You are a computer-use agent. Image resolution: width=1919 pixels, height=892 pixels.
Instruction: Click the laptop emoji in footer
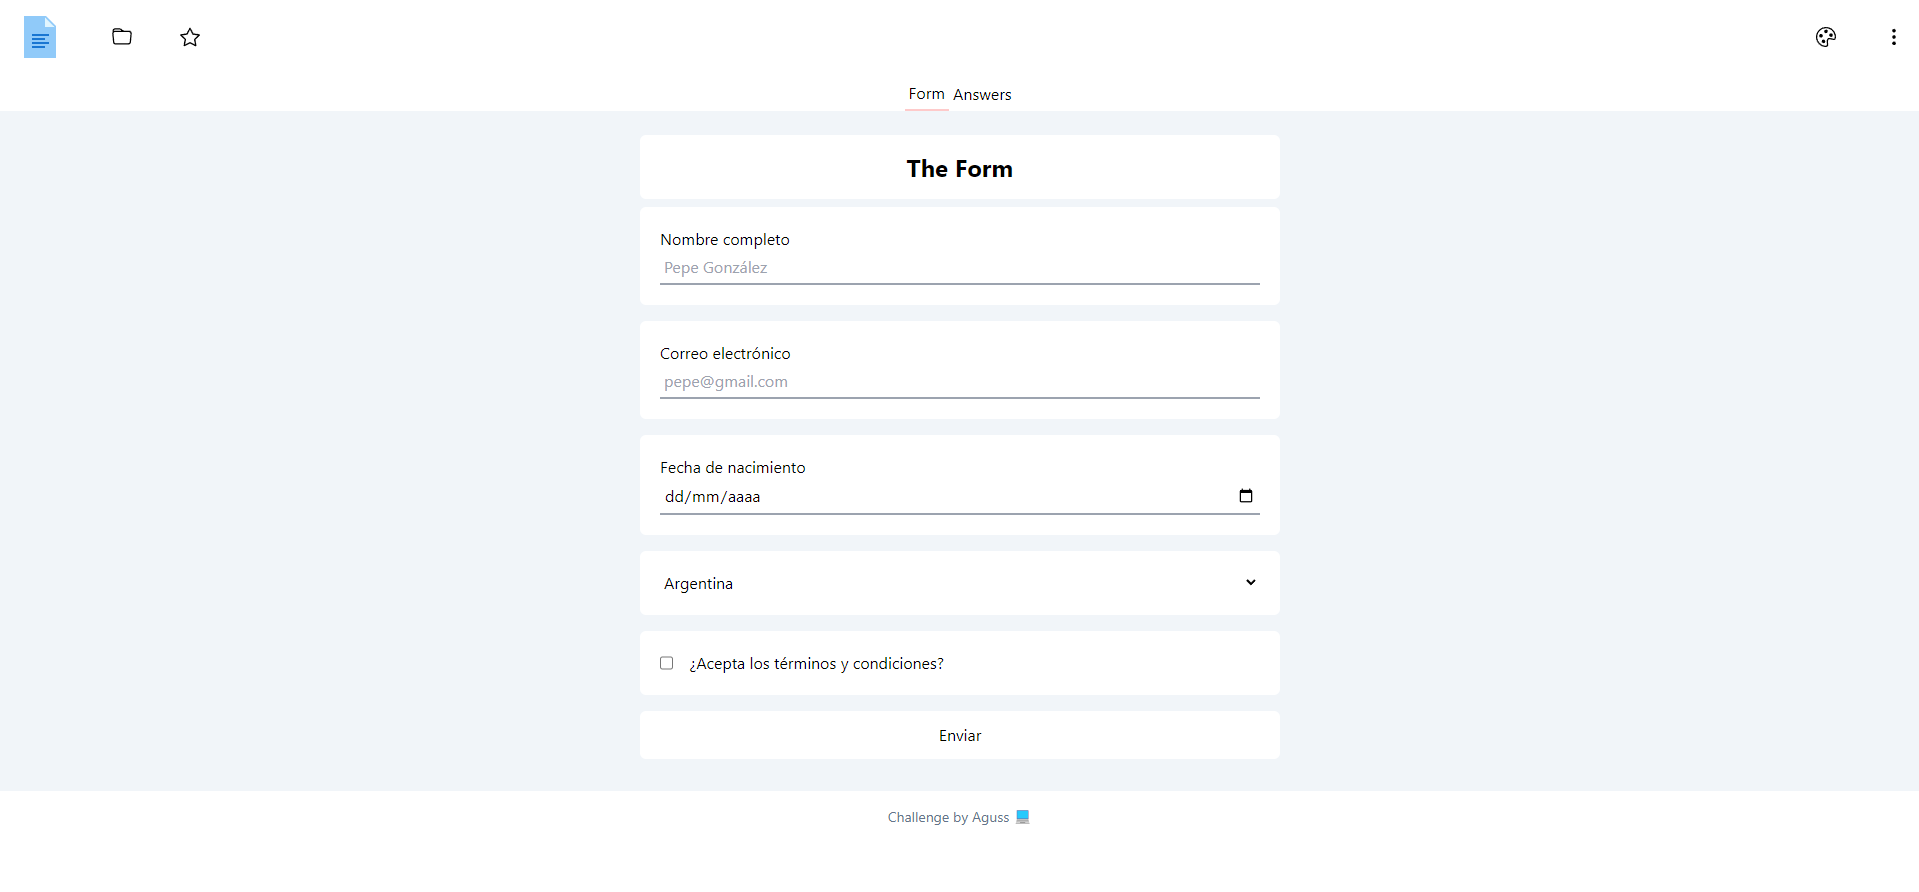(x=1022, y=817)
